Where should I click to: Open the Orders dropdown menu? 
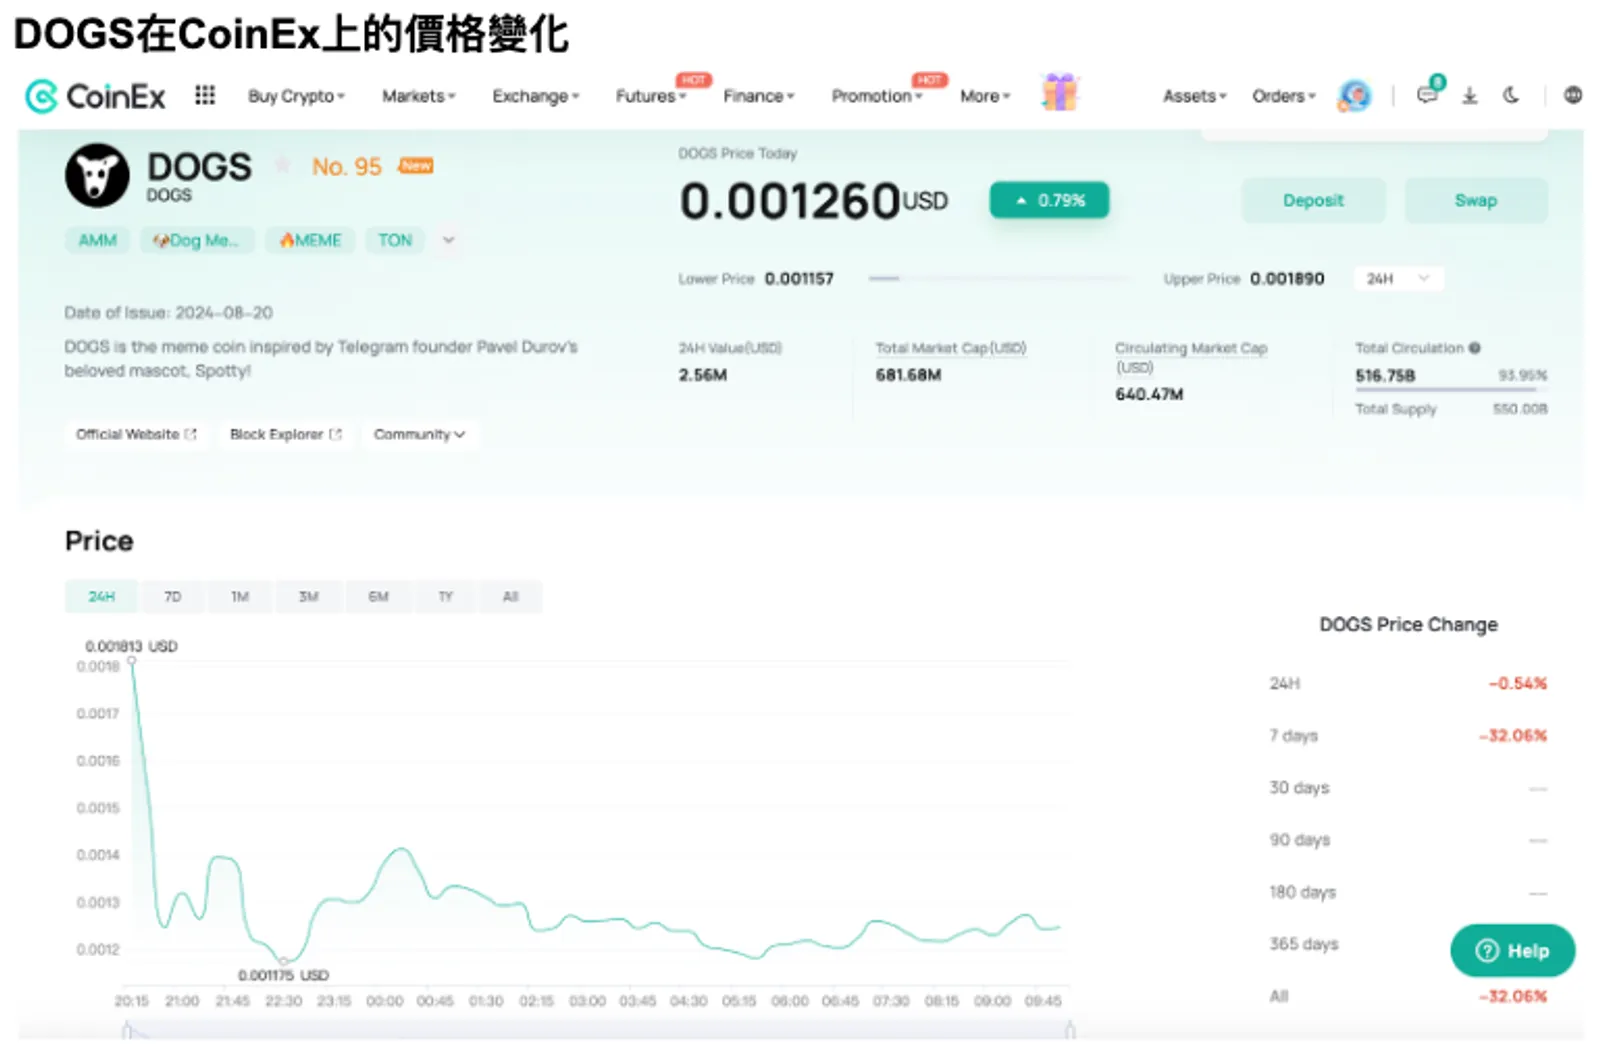(x=1284, y=96)
